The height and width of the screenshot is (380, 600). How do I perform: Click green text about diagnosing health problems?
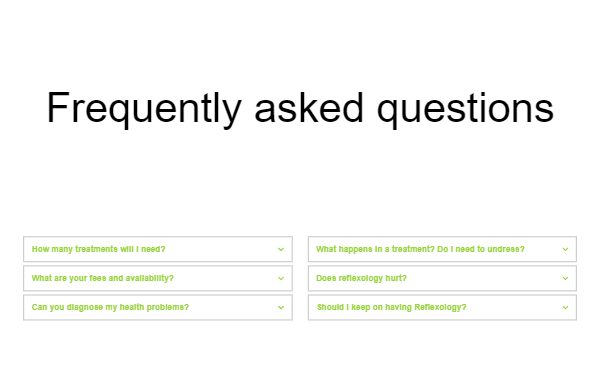(x=110, y=307)
